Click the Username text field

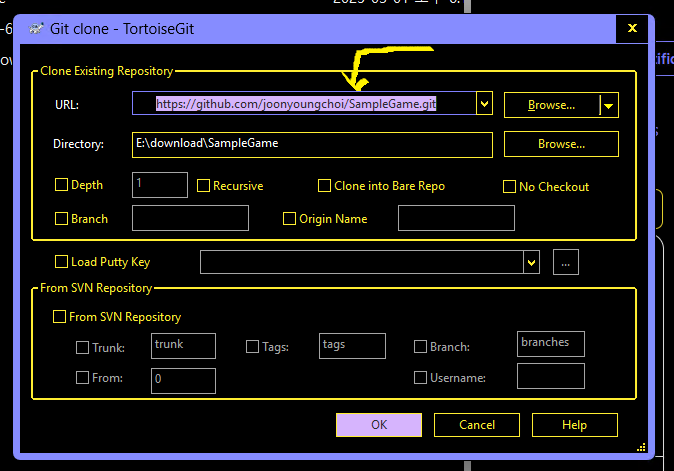551,376
